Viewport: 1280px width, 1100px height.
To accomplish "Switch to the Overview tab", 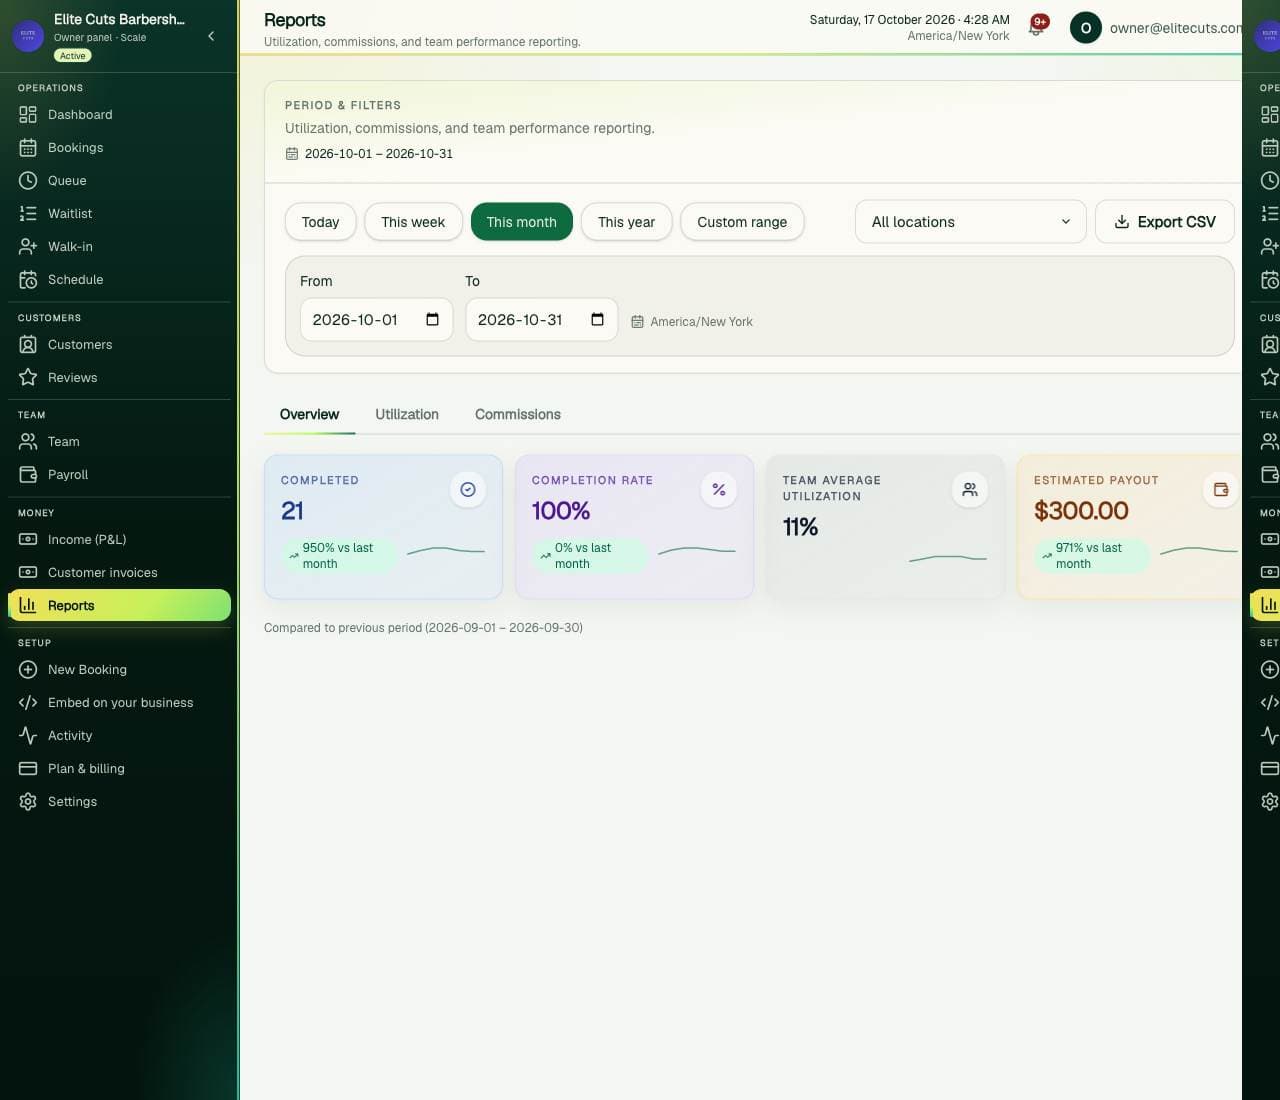I will pos(309,415).
